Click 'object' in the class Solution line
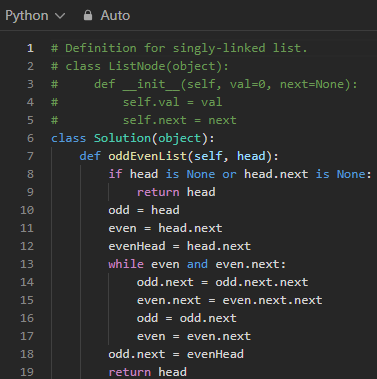 click(x=179, y=138)
